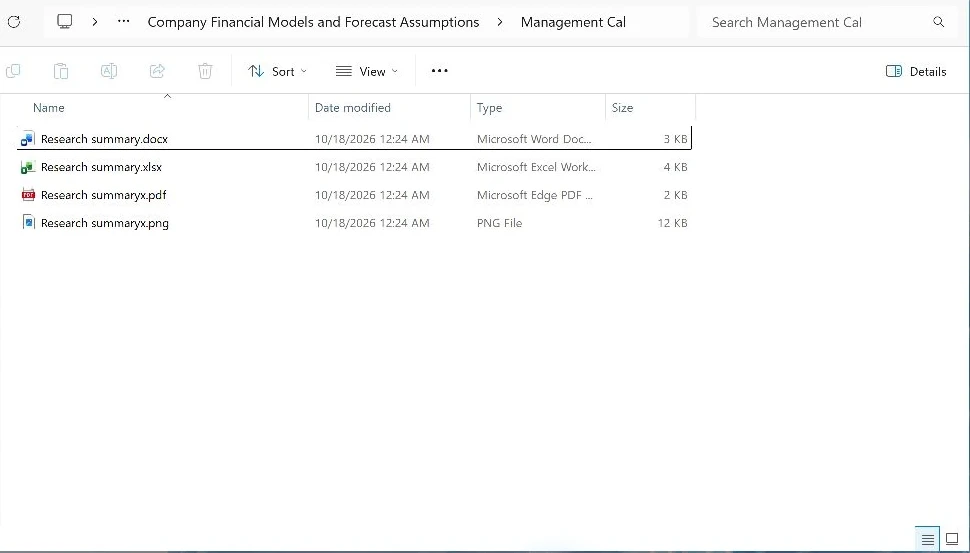Click the PDF icon of Research summaryx.pdf
970x553 pixels.
28,195
